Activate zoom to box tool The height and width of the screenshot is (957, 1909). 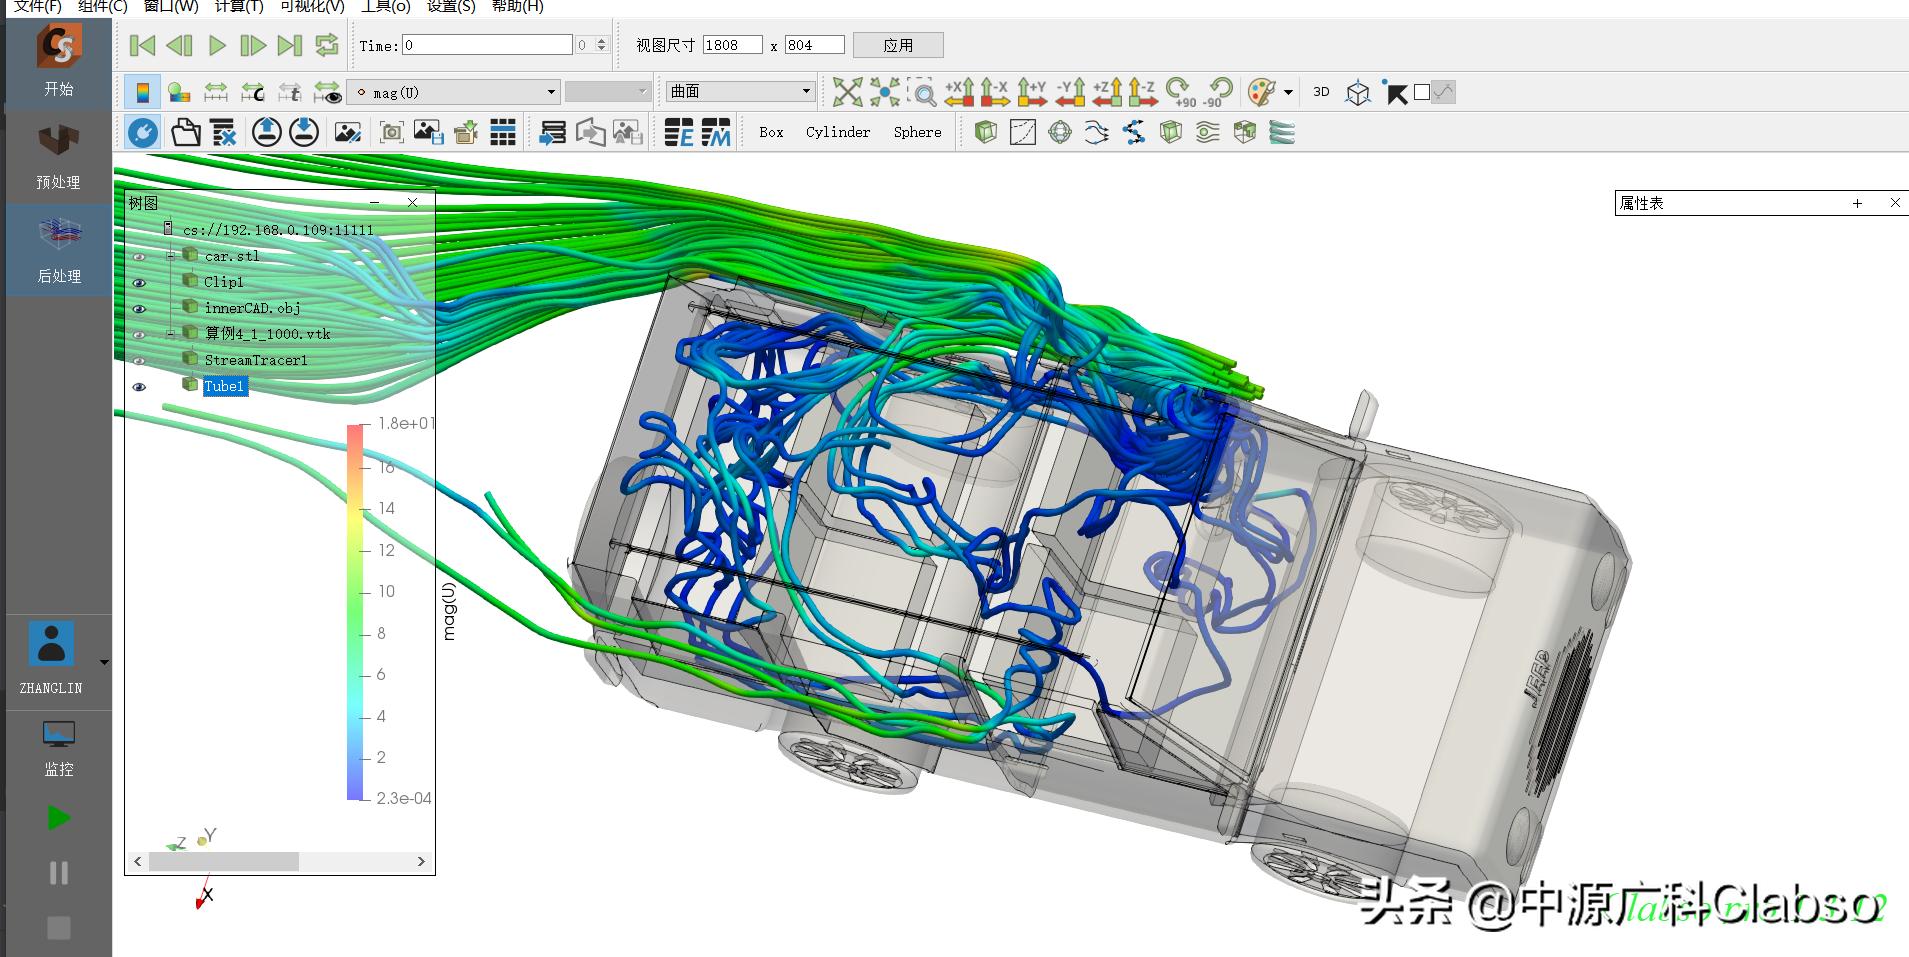point(922,92)
